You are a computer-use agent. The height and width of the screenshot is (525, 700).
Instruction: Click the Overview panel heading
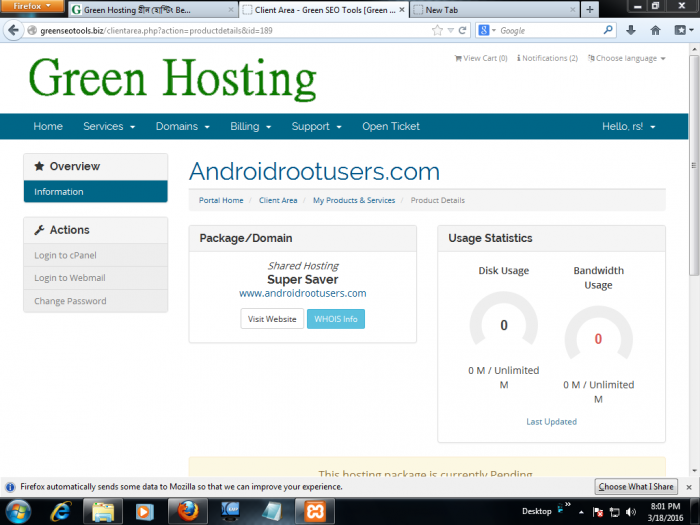[x=96, y=167]
